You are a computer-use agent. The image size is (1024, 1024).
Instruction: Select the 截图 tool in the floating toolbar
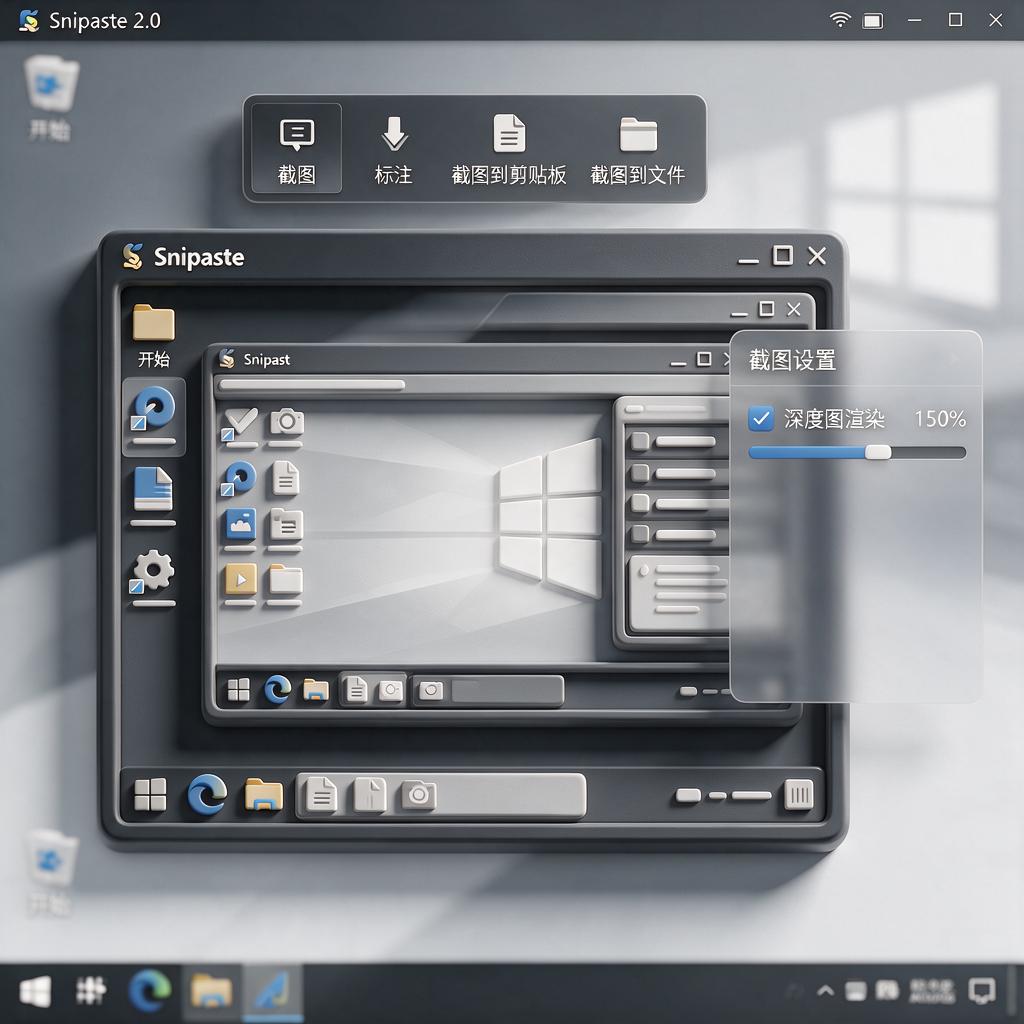pos(296,148)
